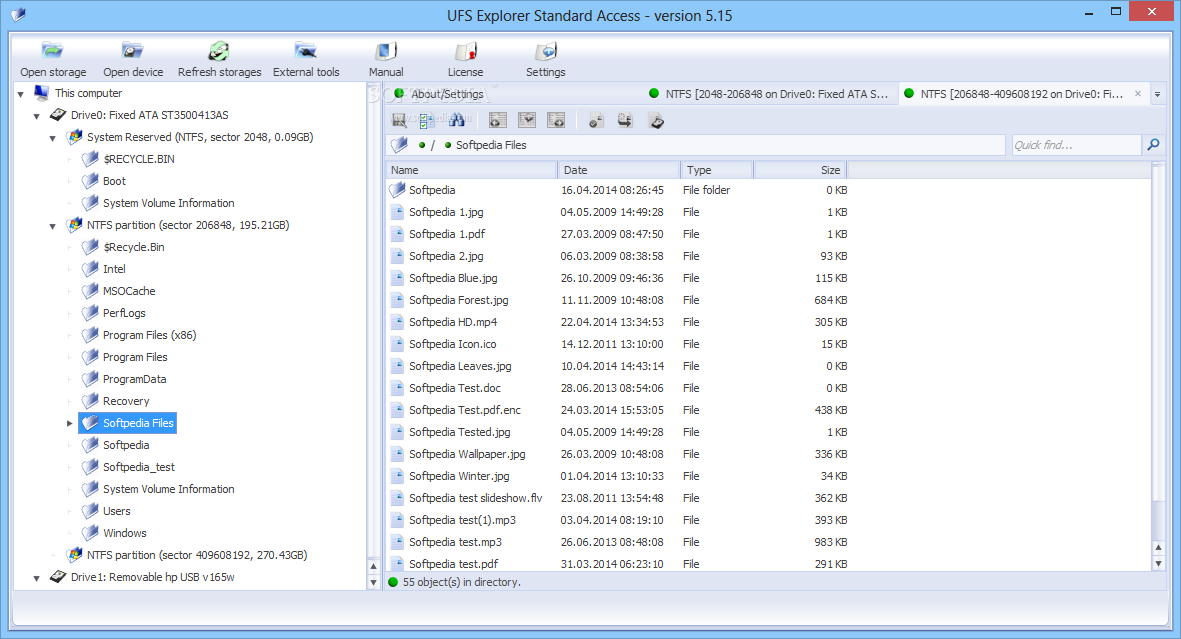This screenshot has width=1181, height=639.
Task: Click the 983 KB size cell
Action: tap(830, 542)
